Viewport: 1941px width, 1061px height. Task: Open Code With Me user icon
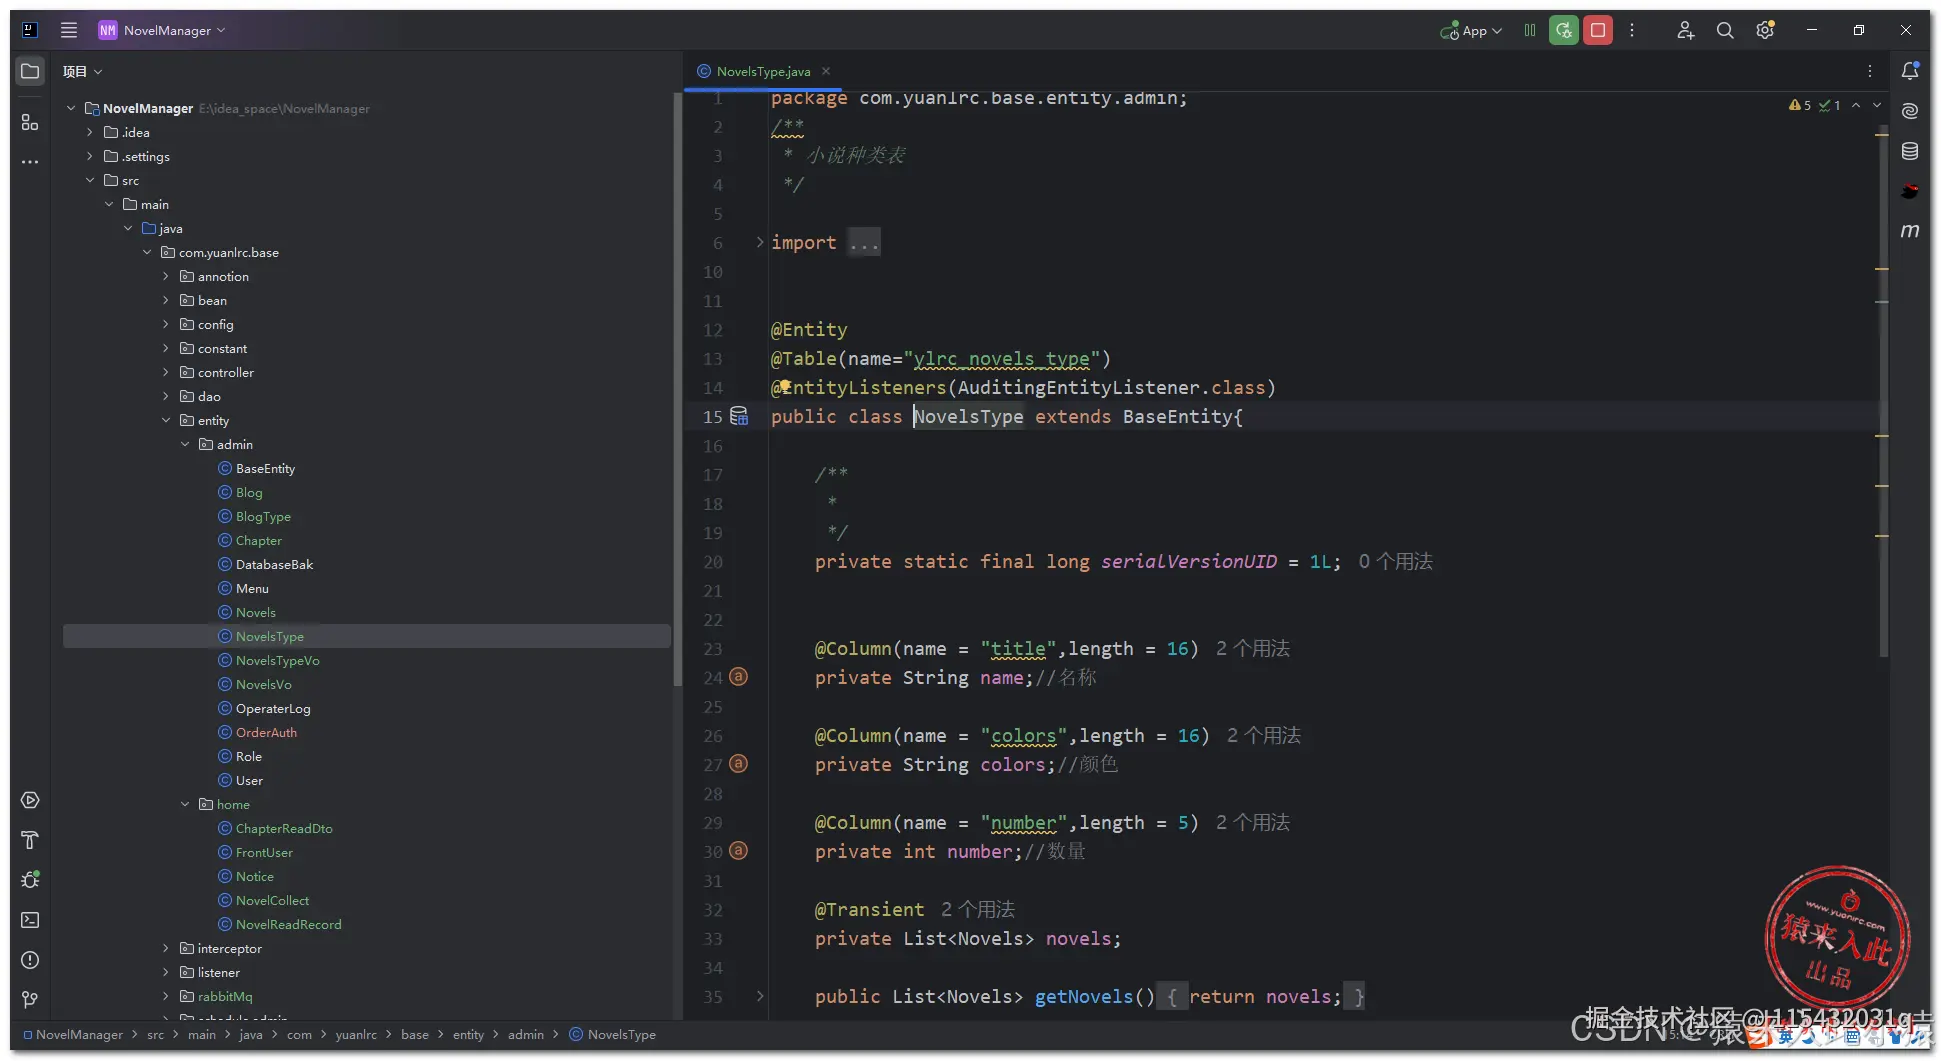click(x=1686, y=30)
